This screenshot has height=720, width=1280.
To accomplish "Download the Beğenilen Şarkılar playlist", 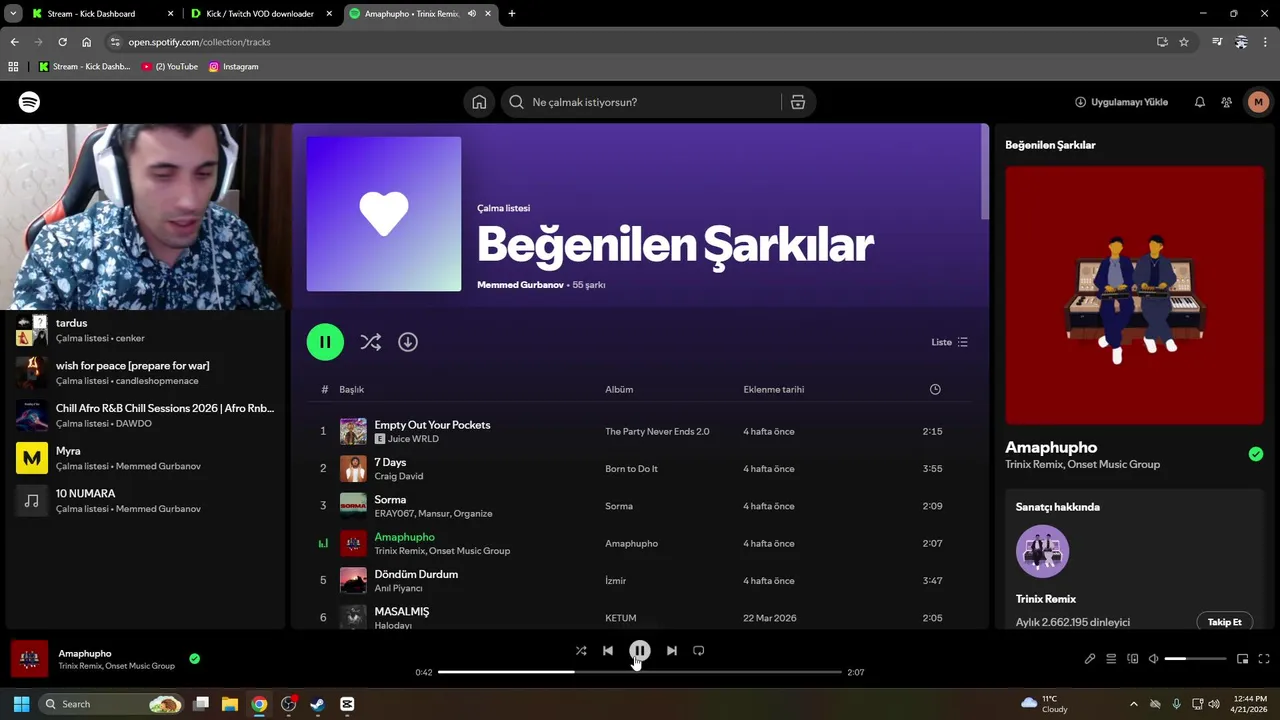I will tap(408, 342).
